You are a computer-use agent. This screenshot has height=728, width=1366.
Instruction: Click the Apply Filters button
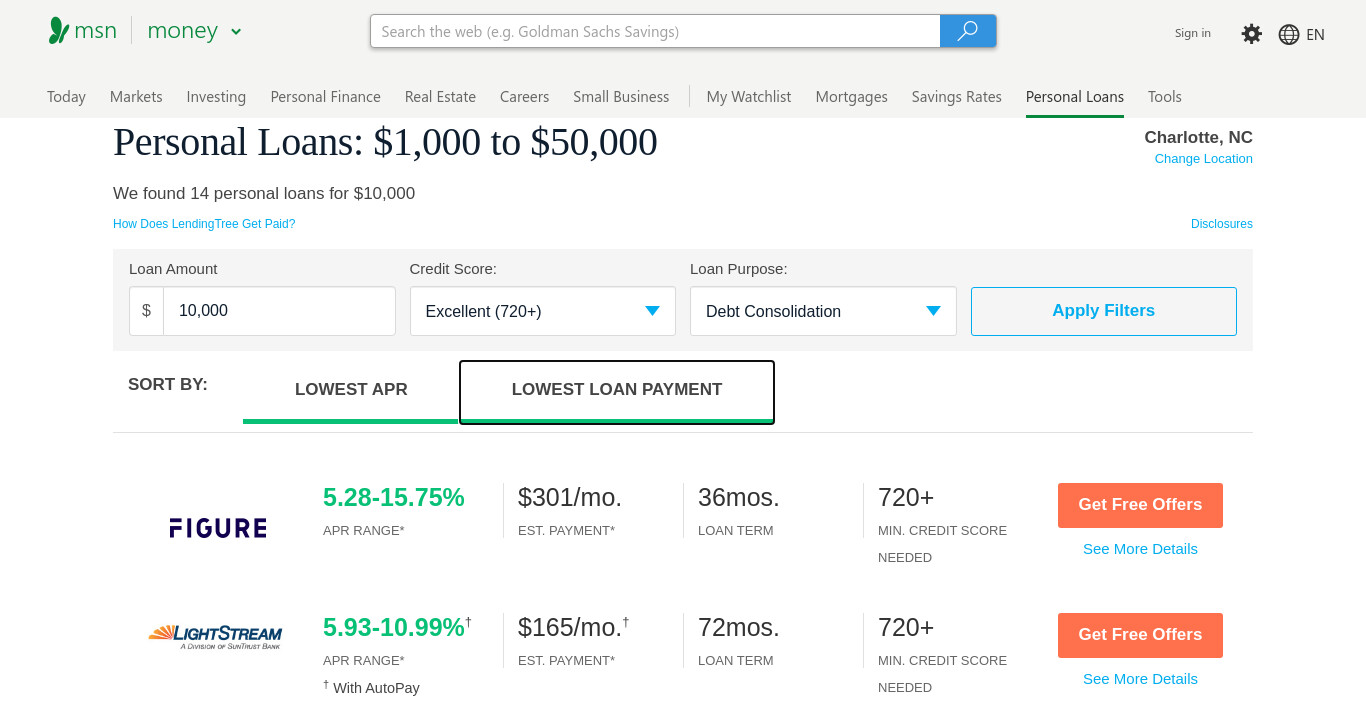pyautogui.click(x=1104, y=311)
